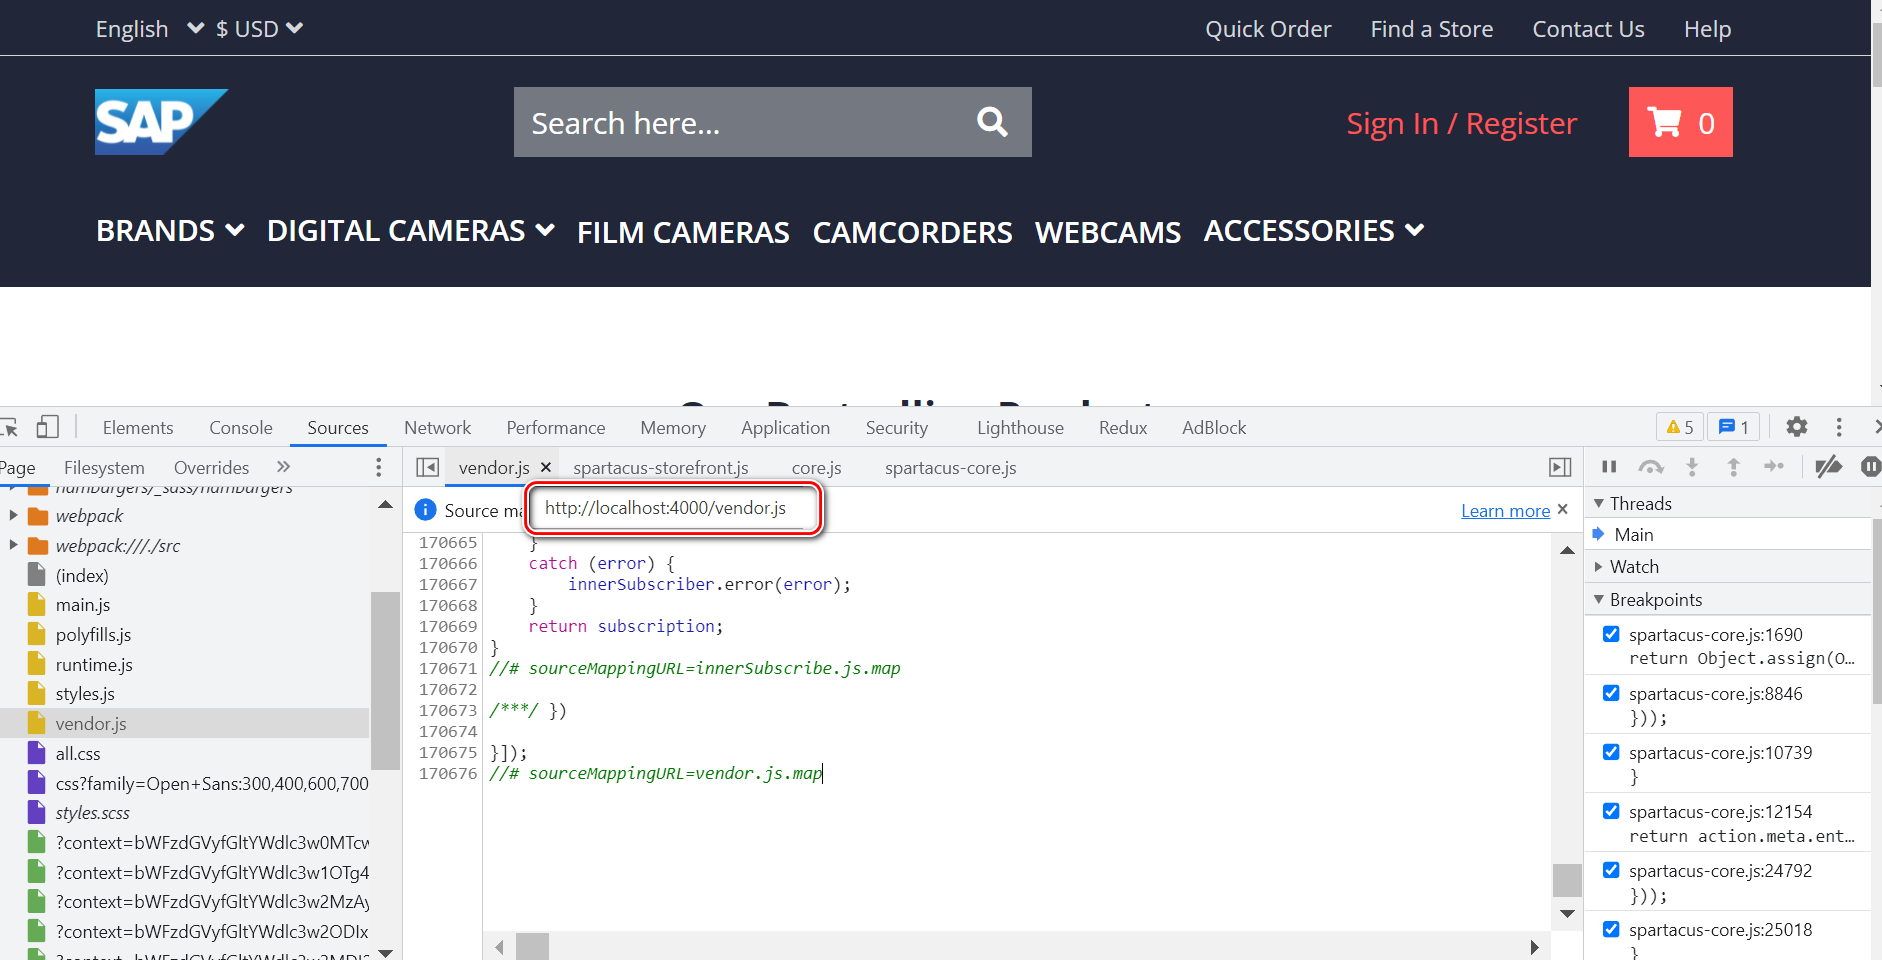Image resolution: width=1882 pixels, height=960 pixels.
Task: Open DevTools three-dot customize menu
Action: [1838, 427]
